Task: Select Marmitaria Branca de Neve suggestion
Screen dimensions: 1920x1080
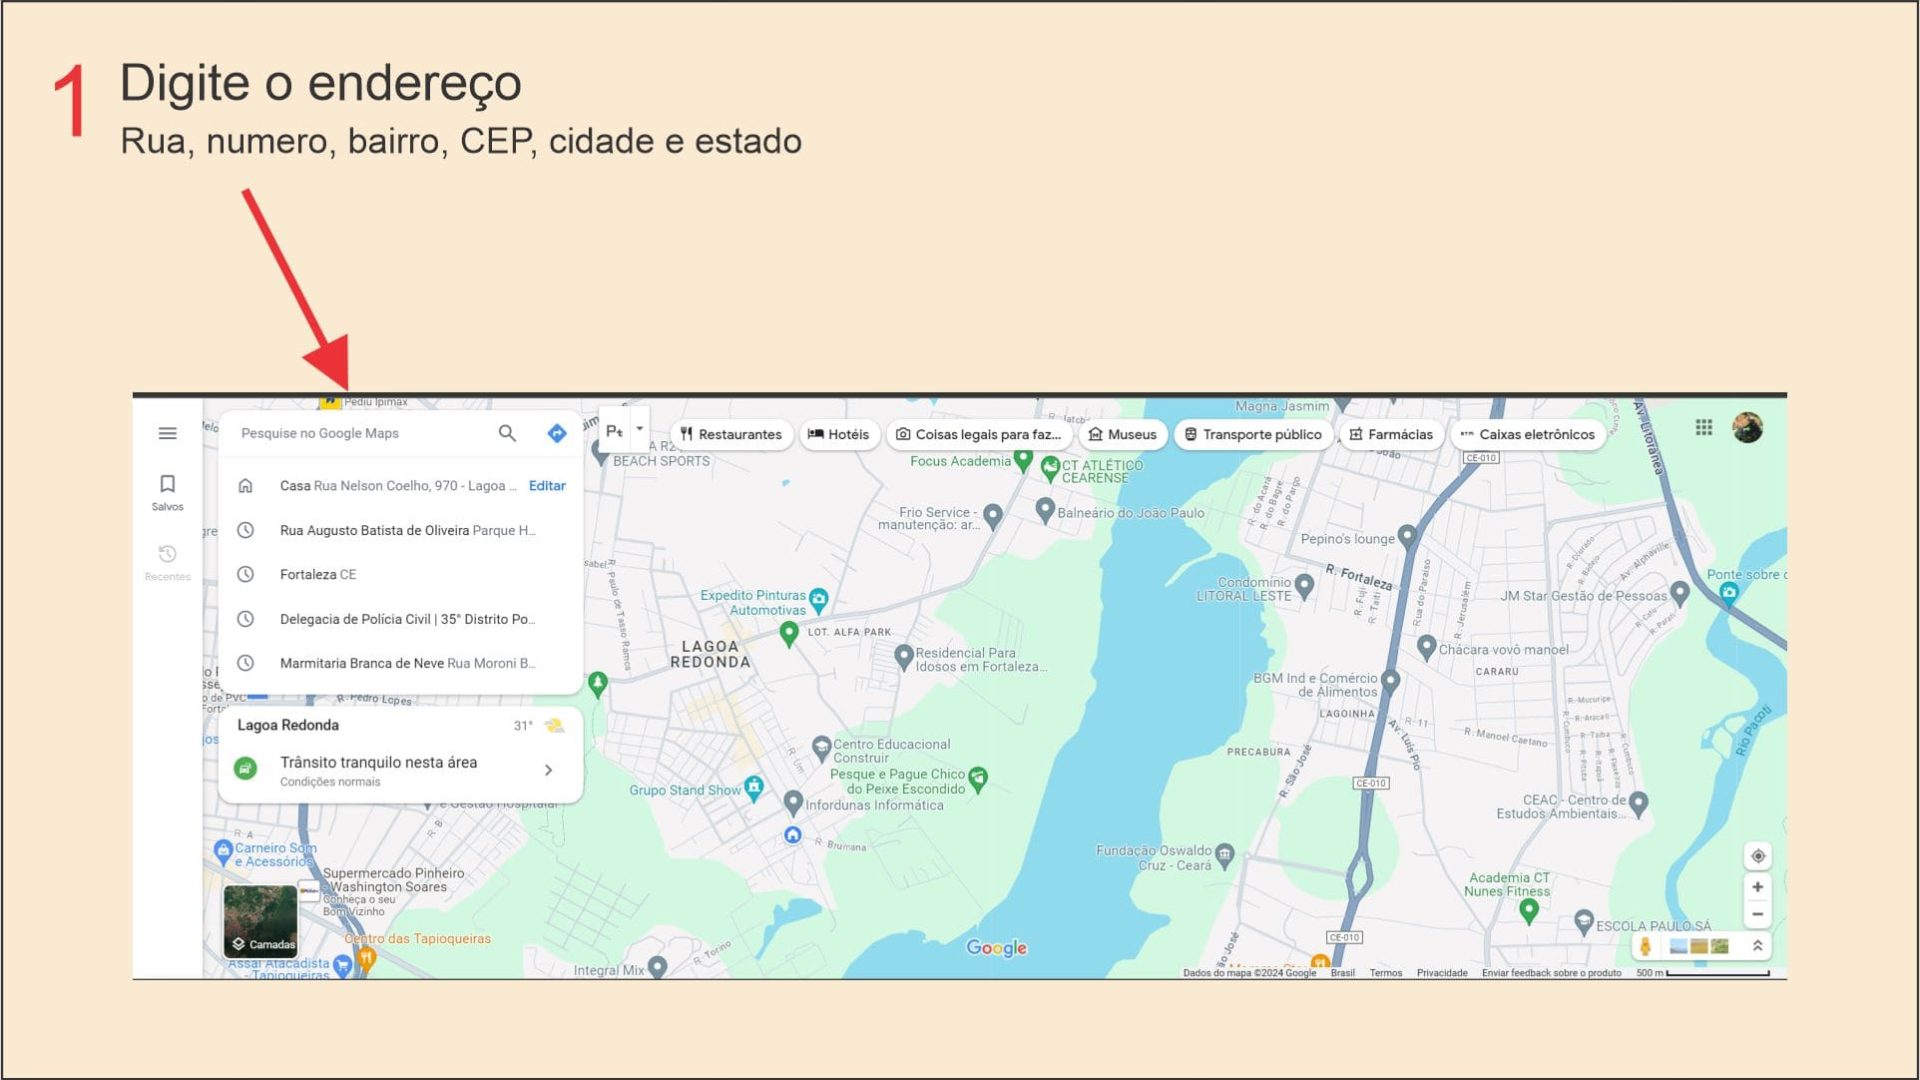Action: [400, 663]
